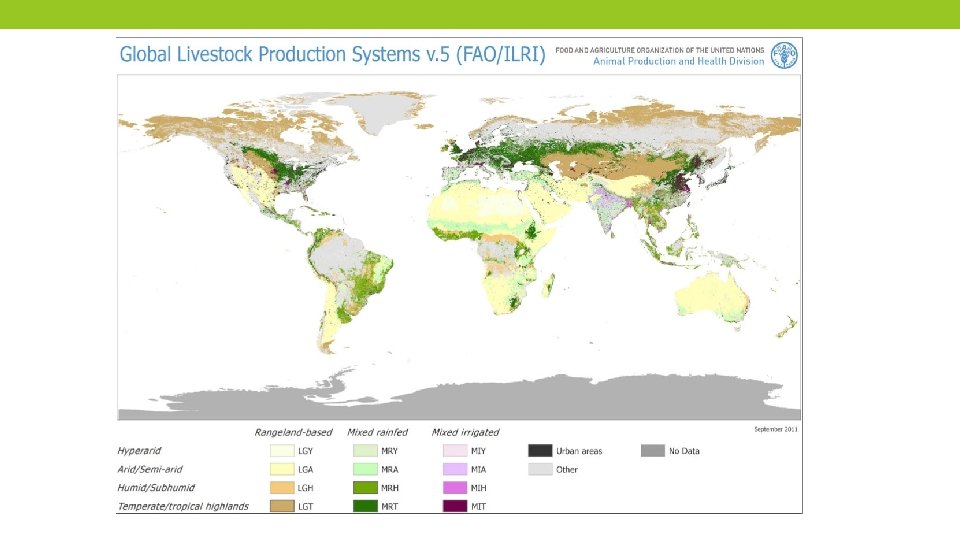Click the 'Rangeland-based' column heading
This screenshot has height=540, width=960.
click(x=293, y=432)
